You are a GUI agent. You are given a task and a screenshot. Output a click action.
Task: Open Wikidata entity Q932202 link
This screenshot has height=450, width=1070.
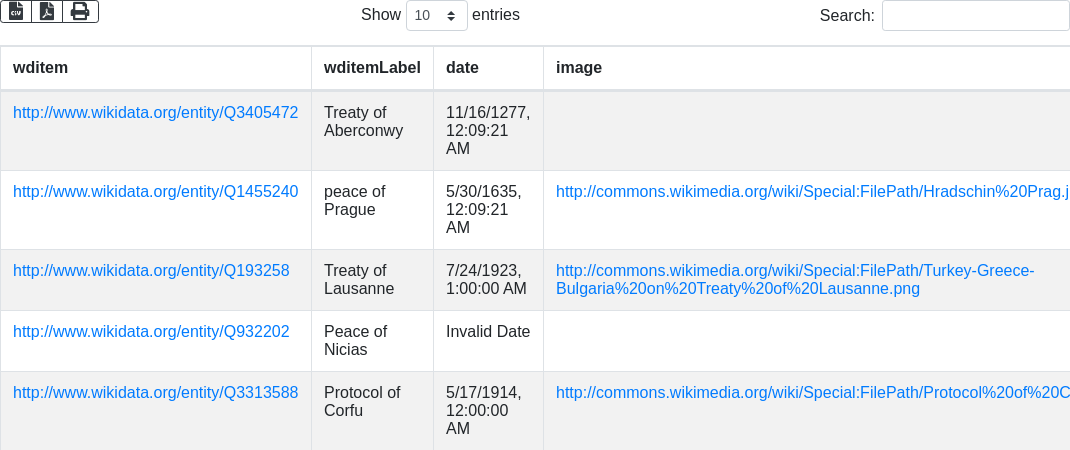pyautogui.click(x=151, y=332)
